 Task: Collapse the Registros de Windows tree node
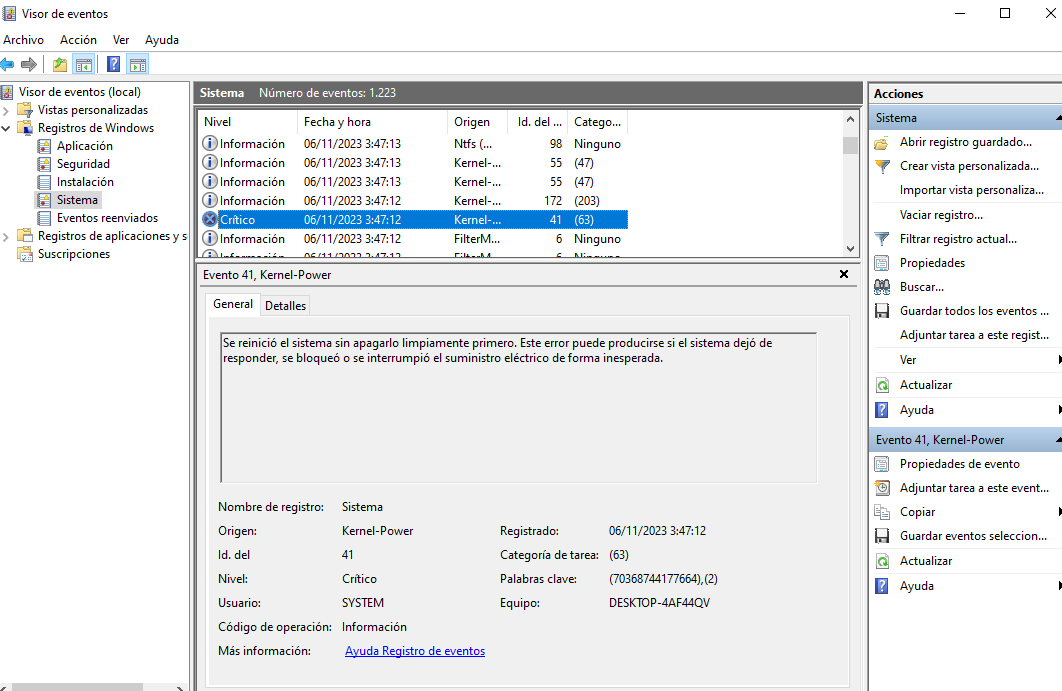[x=7, y=128]
